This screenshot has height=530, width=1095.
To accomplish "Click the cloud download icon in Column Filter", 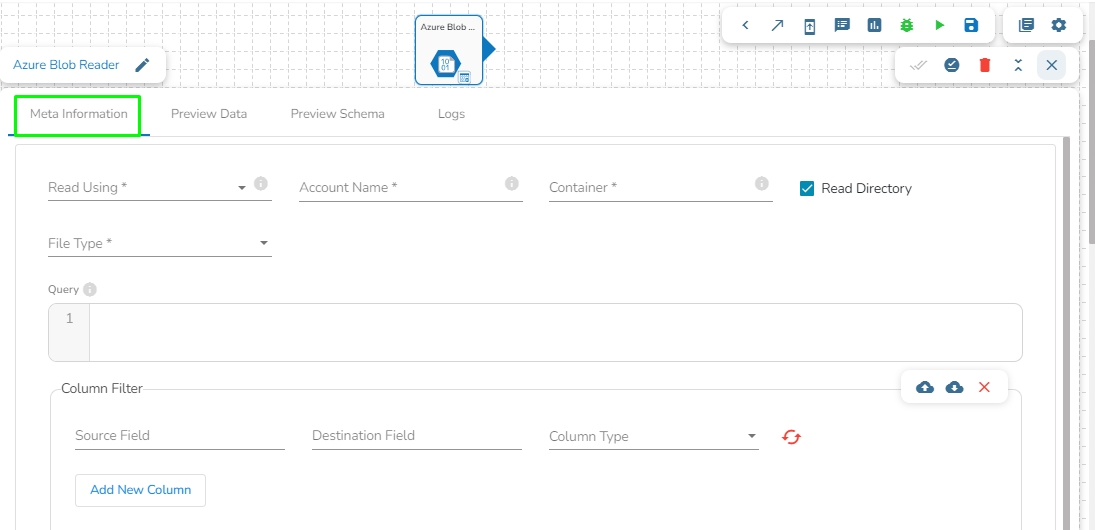I will pyautogui.click(x=955, y=387).
